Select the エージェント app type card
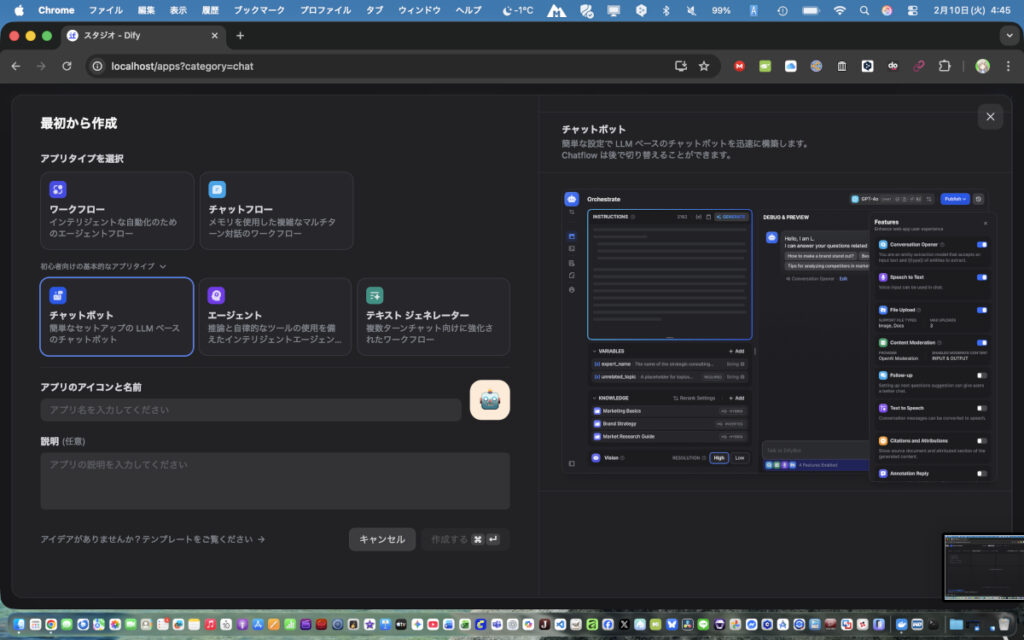Image resolution: width=1024 pixels, height=640 pixels. [275, 316]
